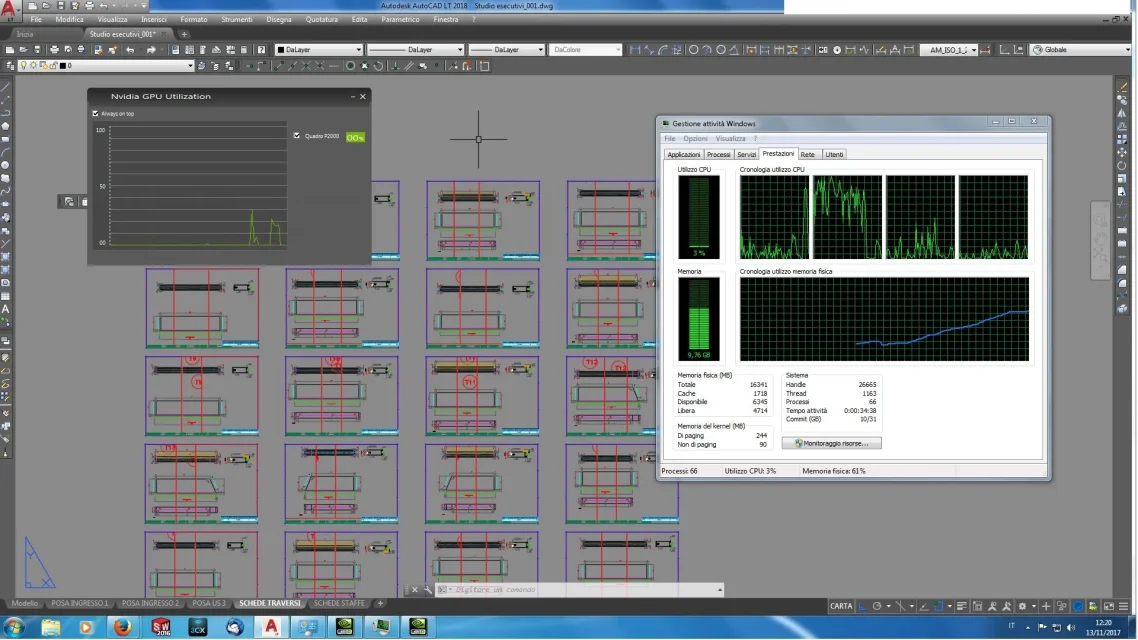This screenshot has height=640, width=1138.
Task: Uncheck the Quadro P2000 checkbox
Action: tap(297, 136)
